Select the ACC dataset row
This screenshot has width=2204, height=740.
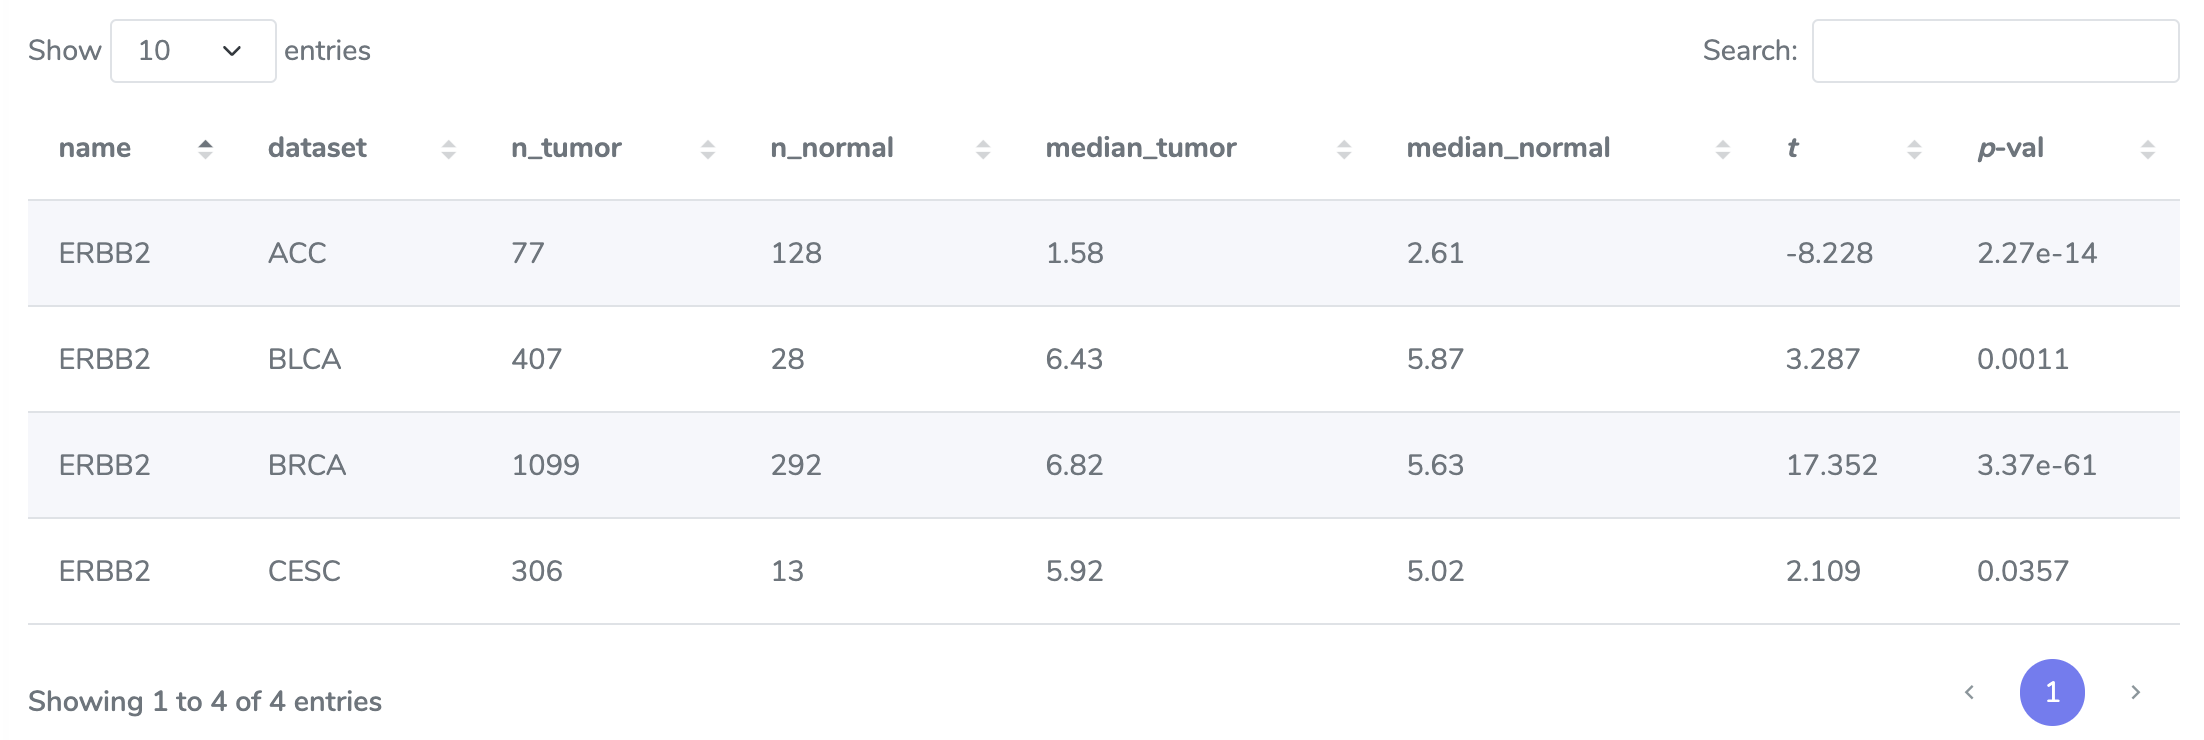[1103, 253]
